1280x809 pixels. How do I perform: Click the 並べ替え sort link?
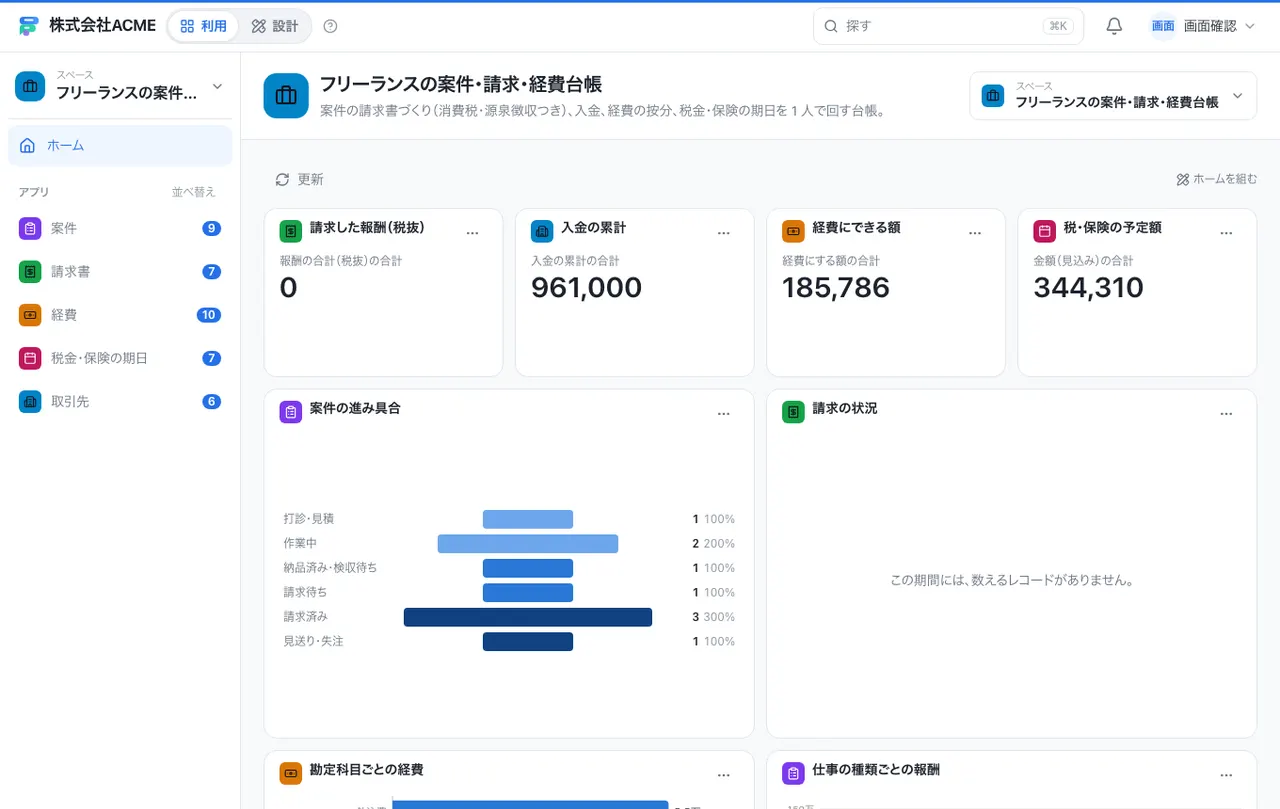[x=193, y=192]
